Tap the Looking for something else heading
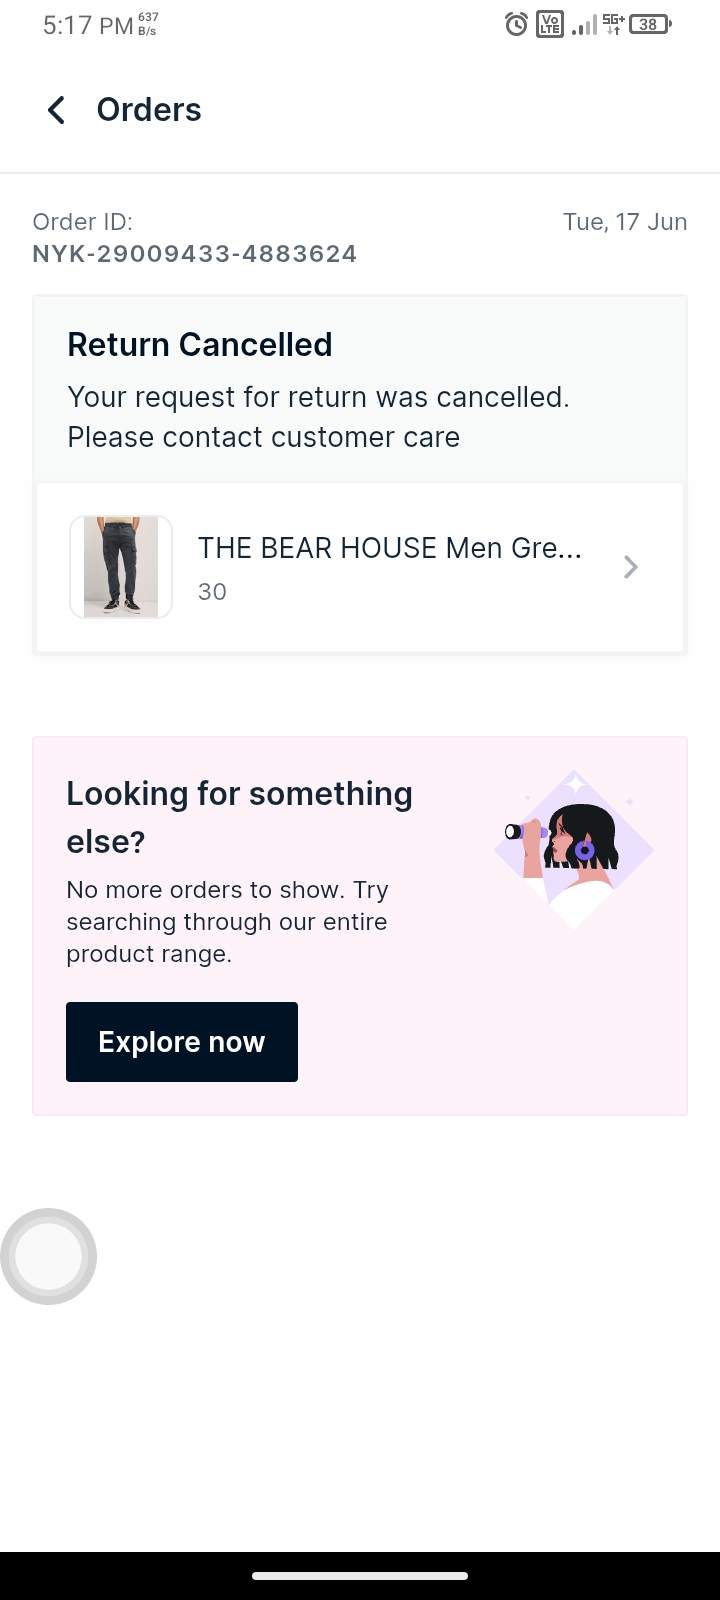This screenshot has height=1600, width=720. pyautogui.click(x=240, y=817)
